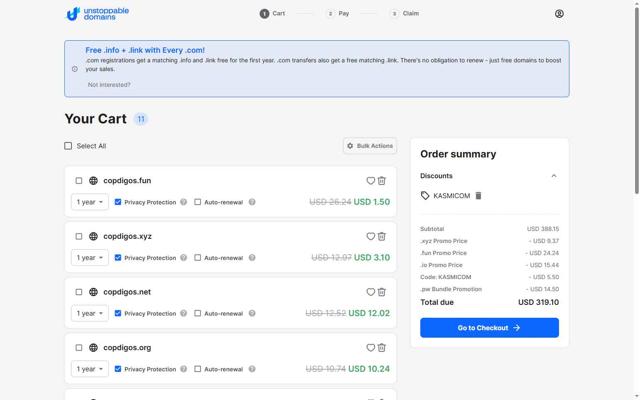The image size is (640, 400).
Task: Add copdigos.org to wishlist with heart icon
Action: [x=370, y=347]
